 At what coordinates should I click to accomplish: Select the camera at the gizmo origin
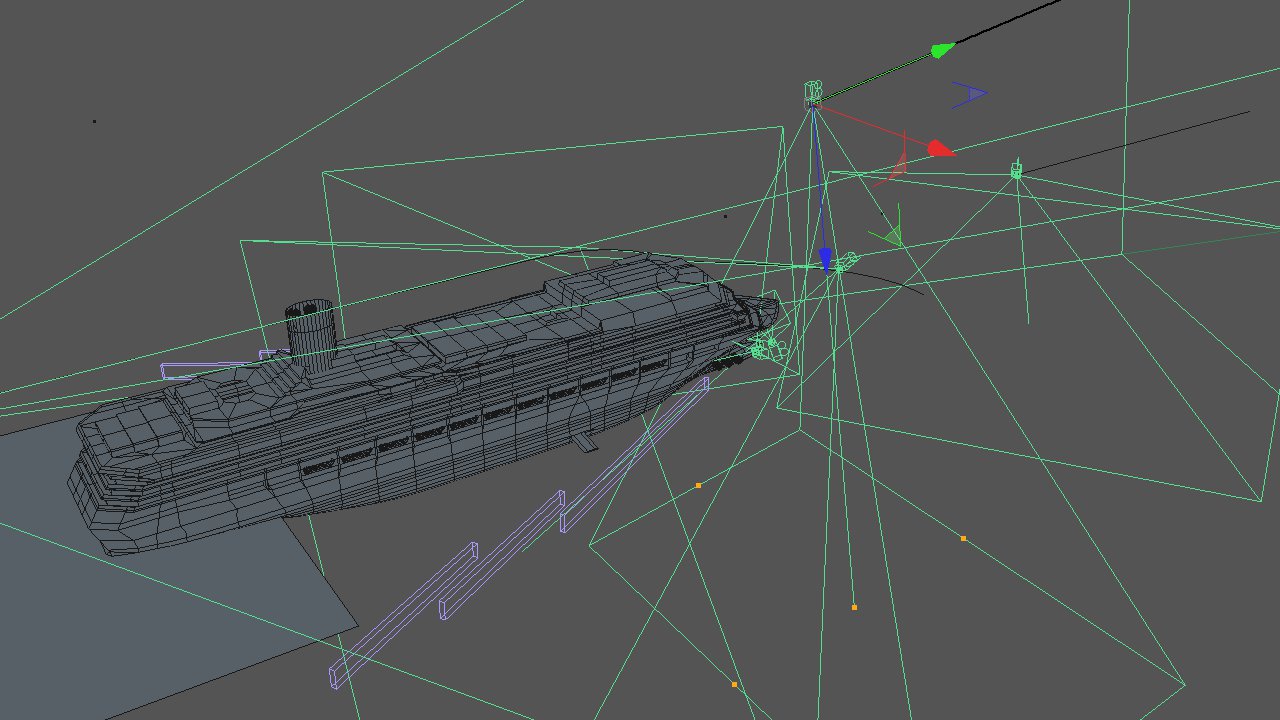813,94
